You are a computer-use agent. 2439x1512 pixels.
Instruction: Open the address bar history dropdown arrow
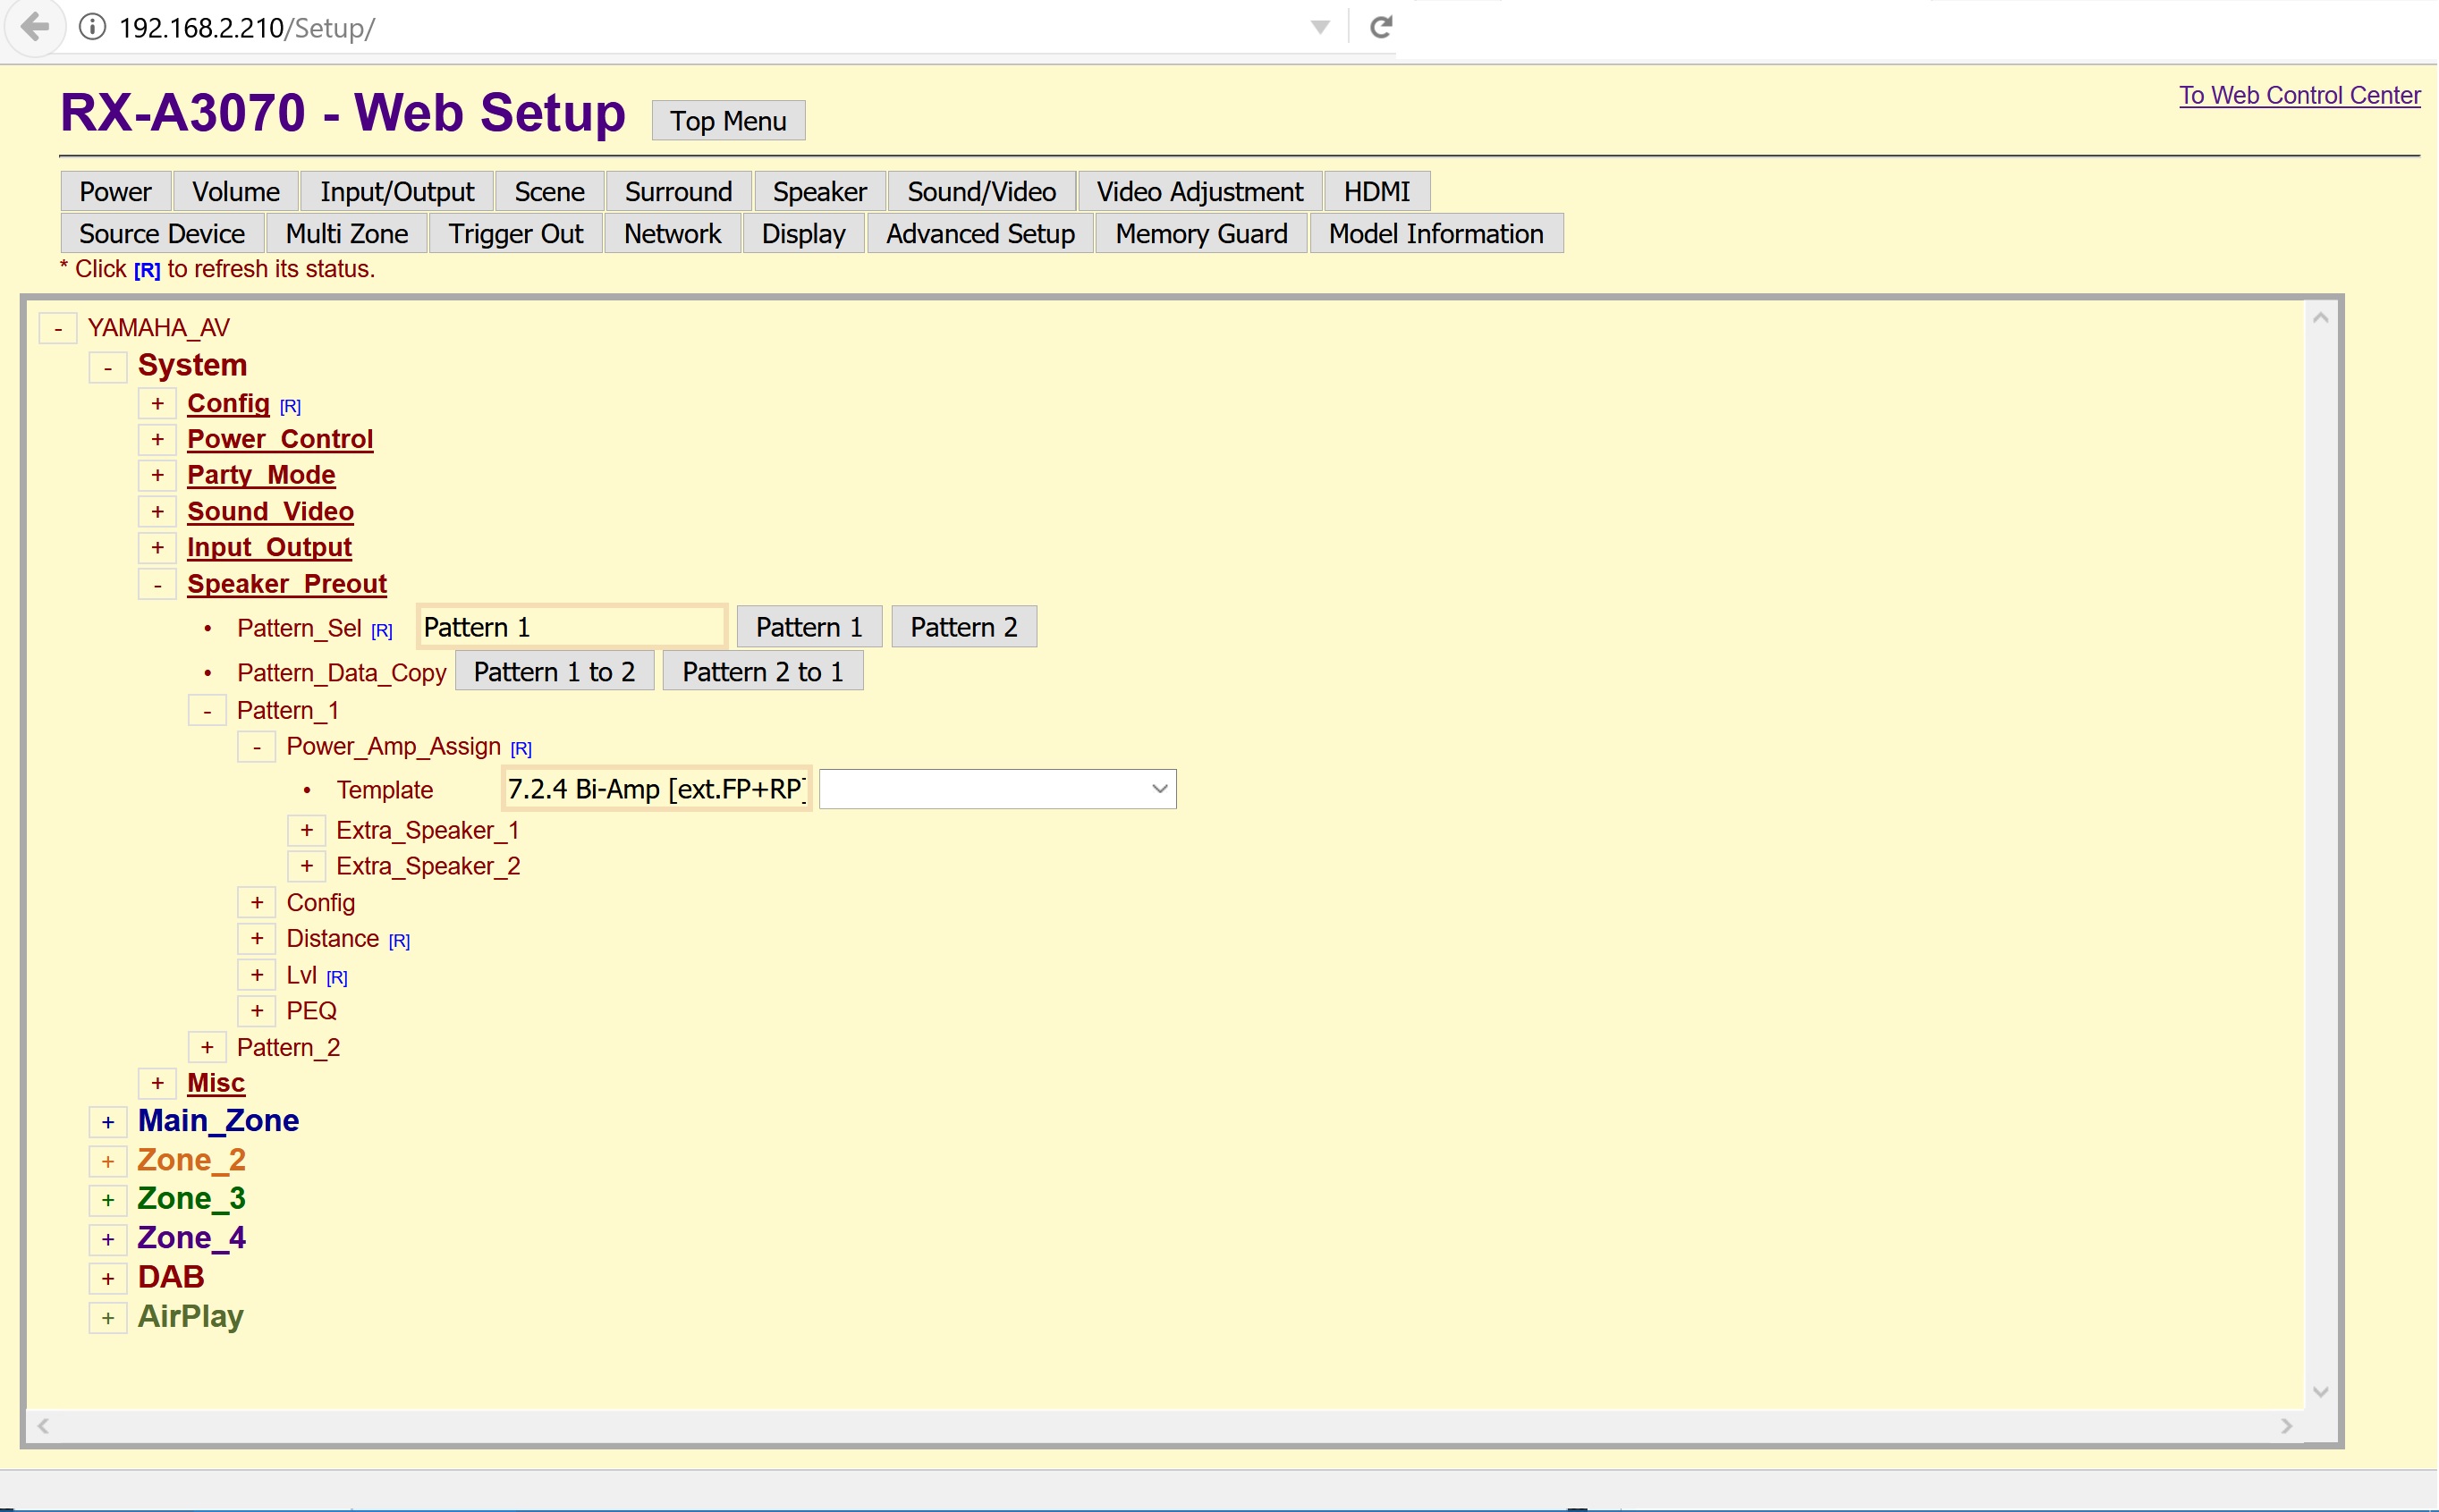1320,27
